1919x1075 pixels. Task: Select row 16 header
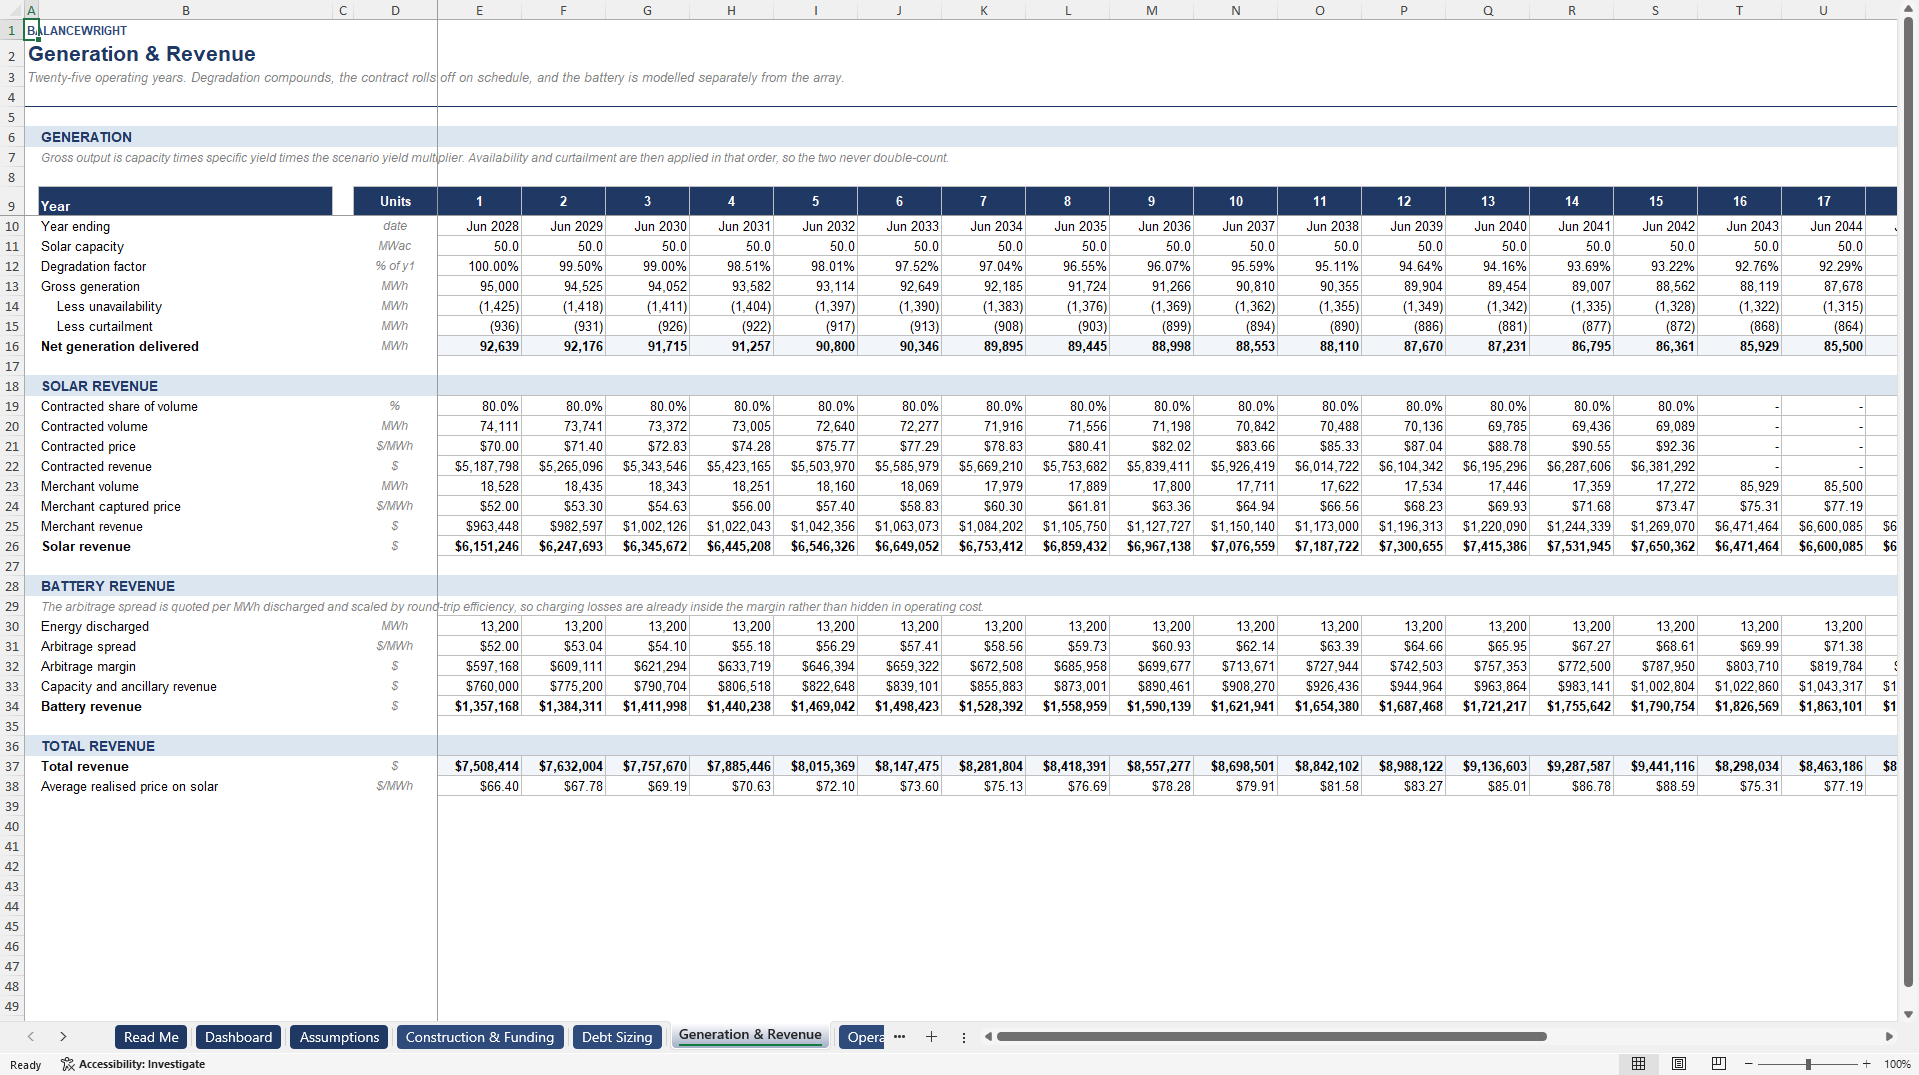[12, 347]
